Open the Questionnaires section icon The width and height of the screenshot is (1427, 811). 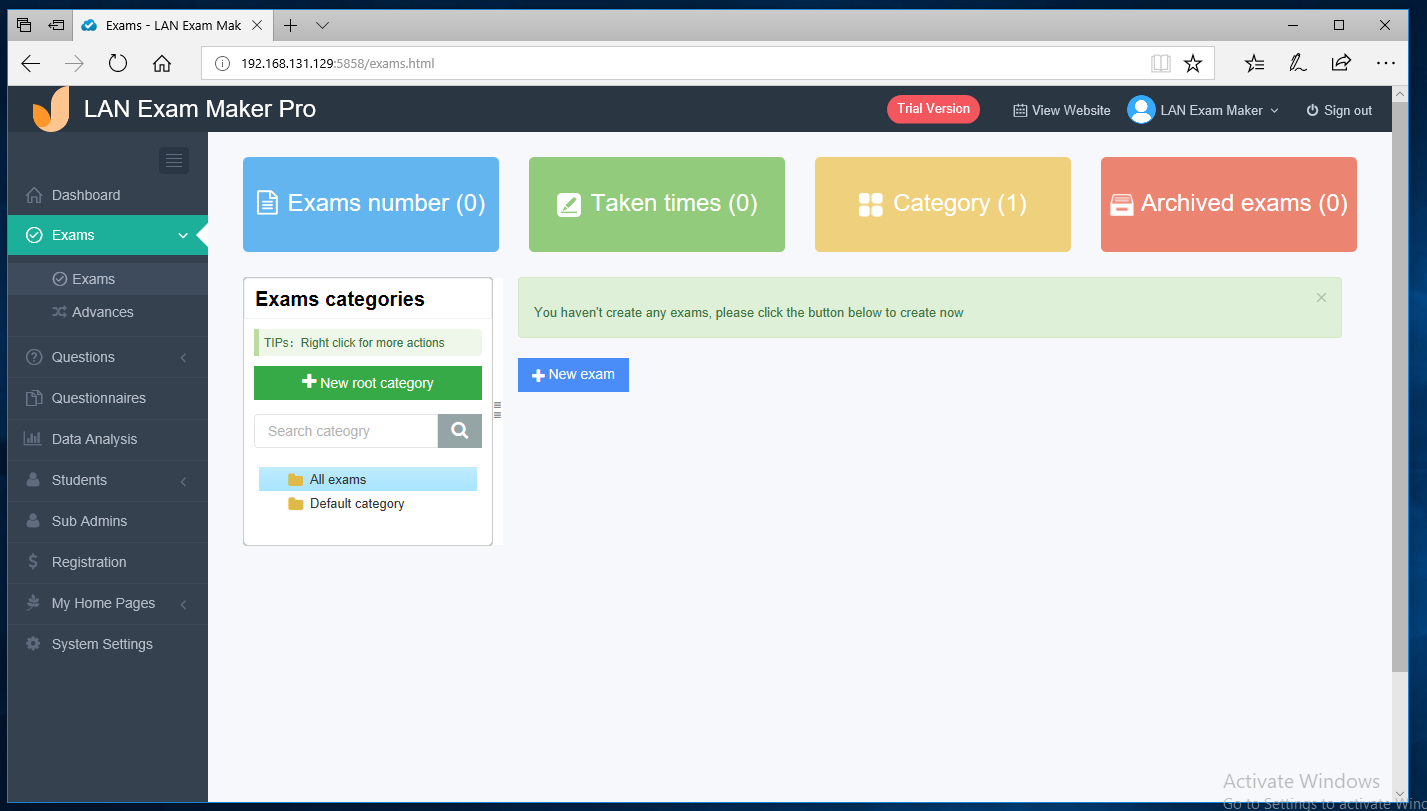coord(33,398)
